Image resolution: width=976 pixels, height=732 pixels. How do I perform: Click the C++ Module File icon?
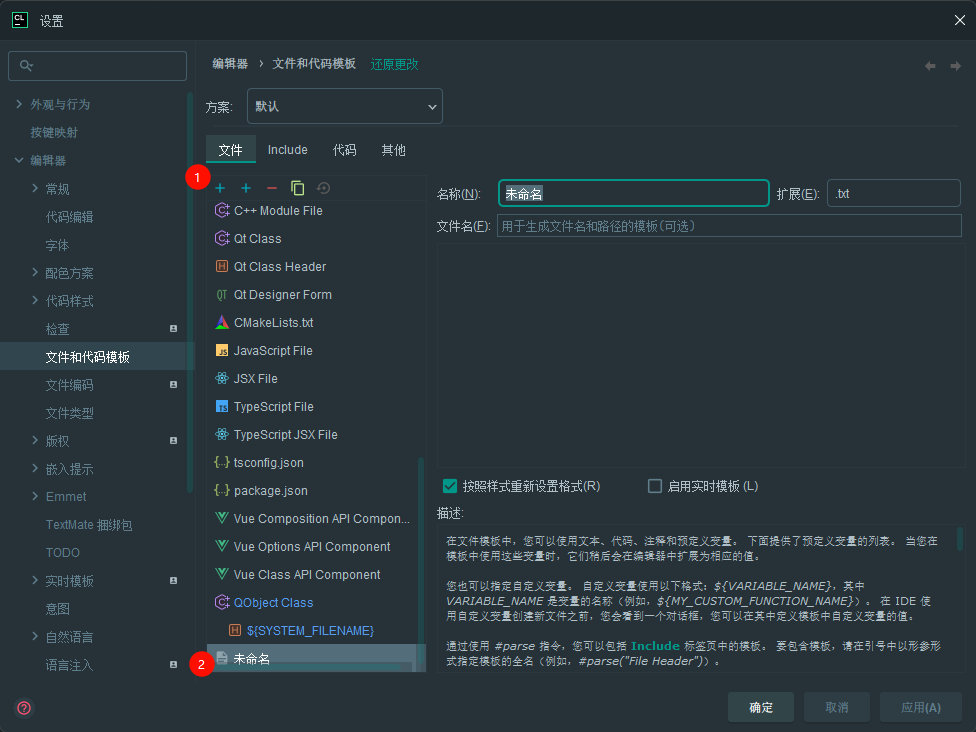[222, 210]
